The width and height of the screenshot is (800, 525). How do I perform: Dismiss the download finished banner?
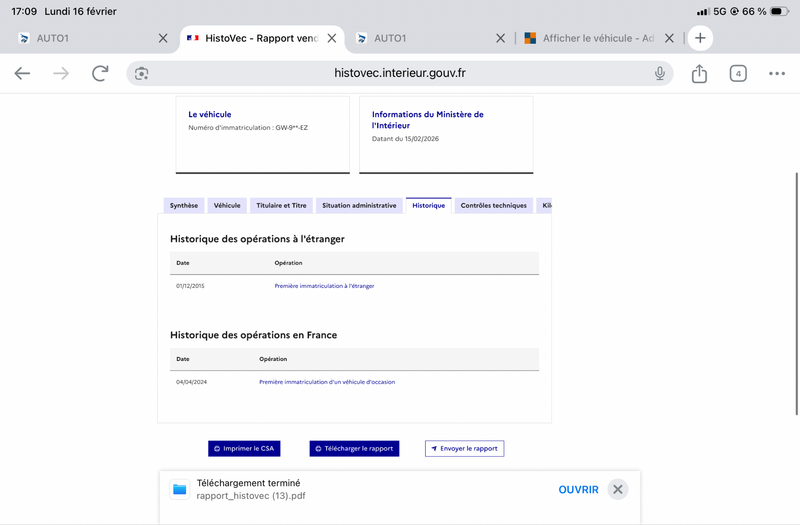tap(618, 489)
